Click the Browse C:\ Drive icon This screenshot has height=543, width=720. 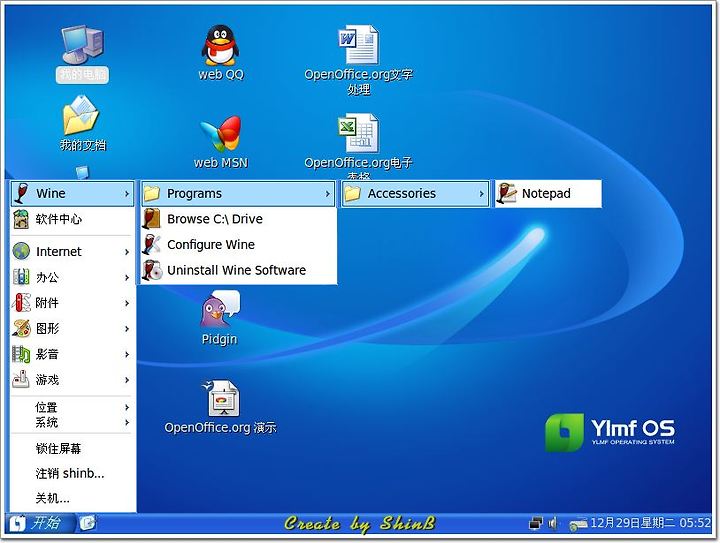click(x=152, y=218)
